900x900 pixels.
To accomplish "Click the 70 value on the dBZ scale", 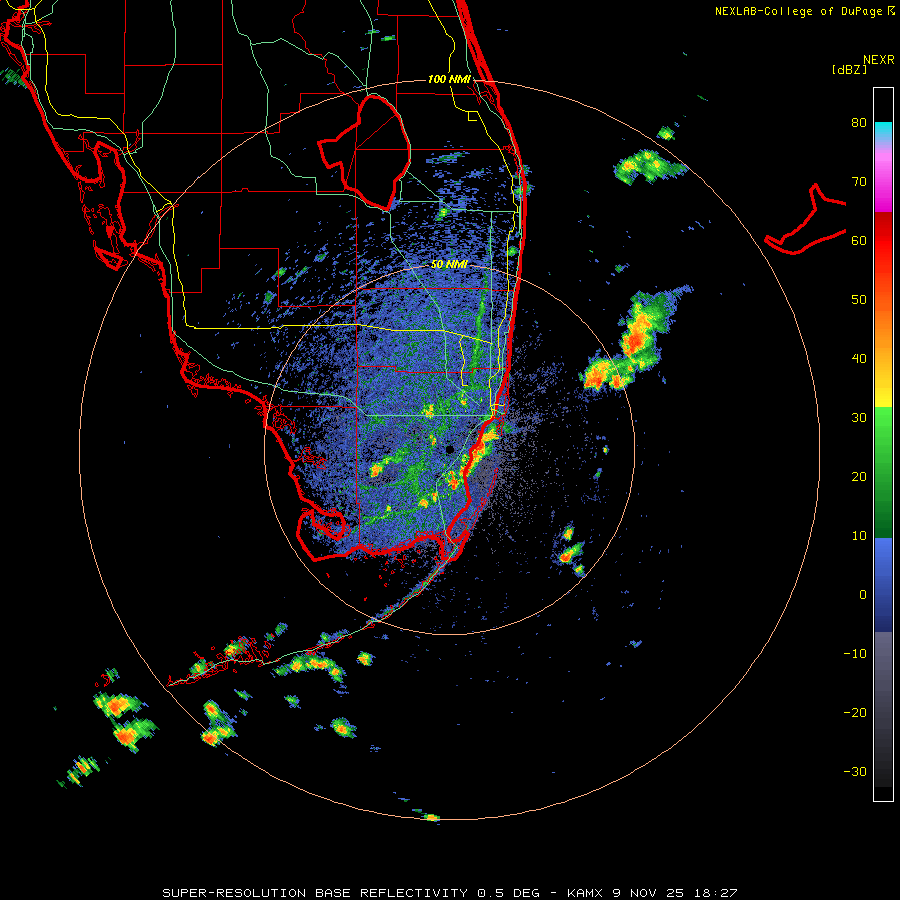I will 859,182.
